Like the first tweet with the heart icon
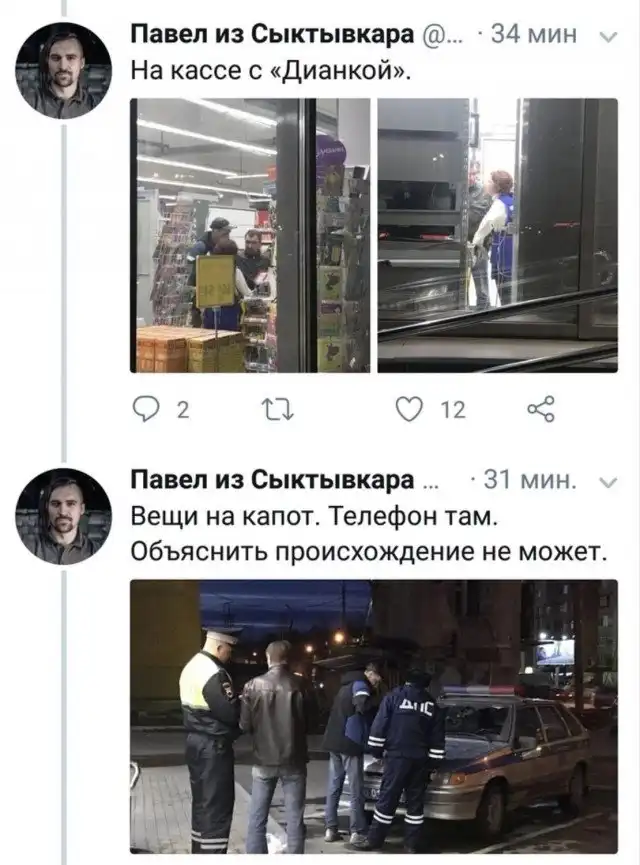The image size is (640, 865). pyautogui.click(x=409, y=410)
